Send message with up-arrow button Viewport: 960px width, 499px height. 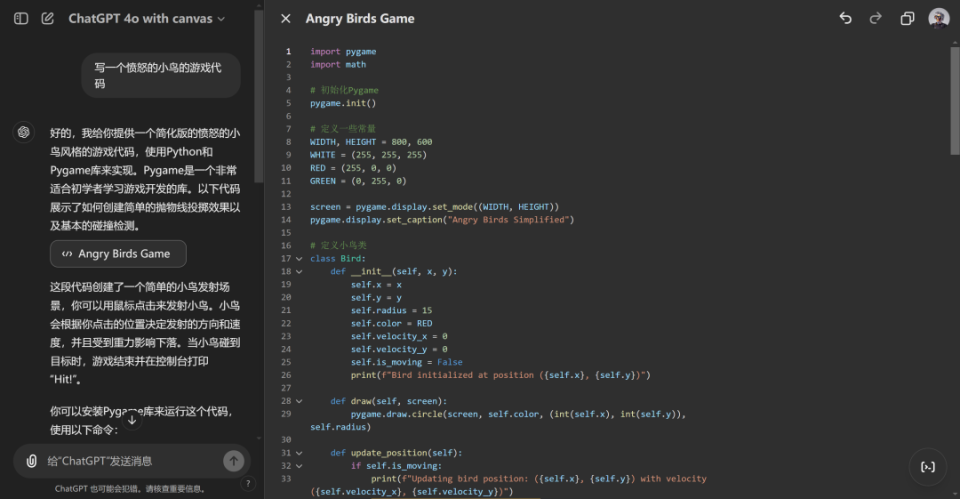pyautogui.click(x=233, y=461)
